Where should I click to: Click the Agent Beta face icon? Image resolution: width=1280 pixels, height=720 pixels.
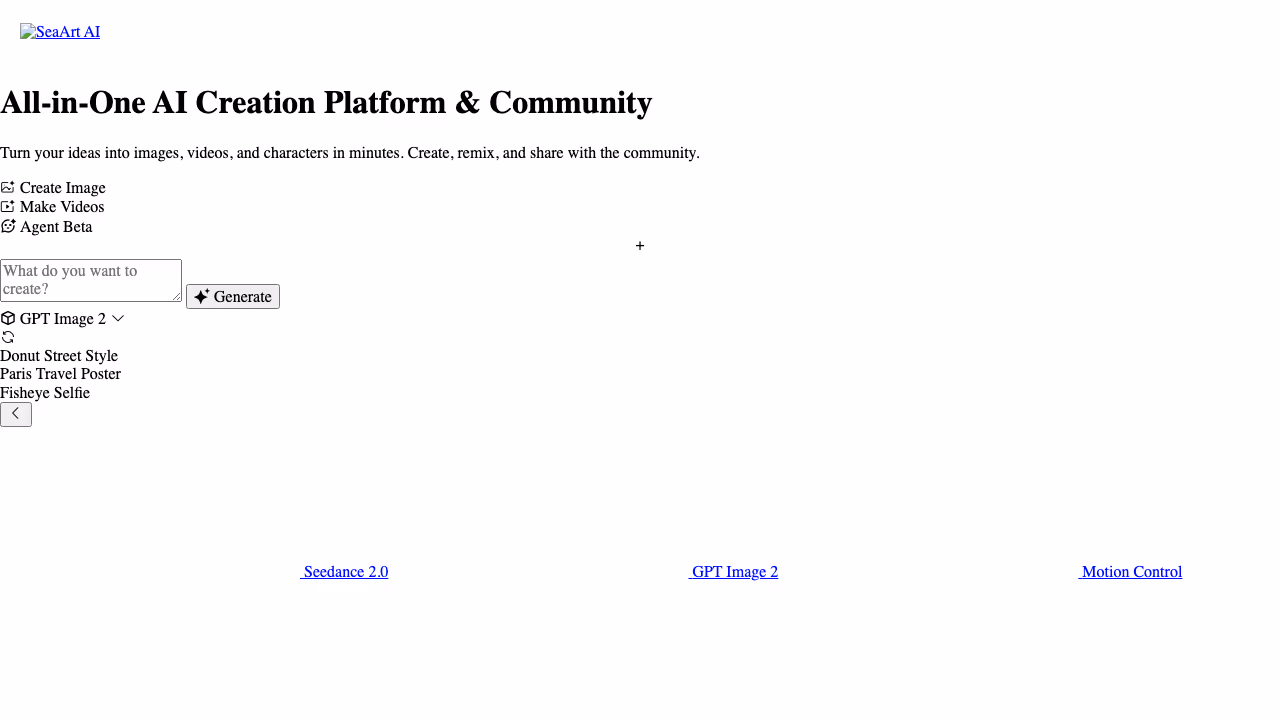[8, 226]
